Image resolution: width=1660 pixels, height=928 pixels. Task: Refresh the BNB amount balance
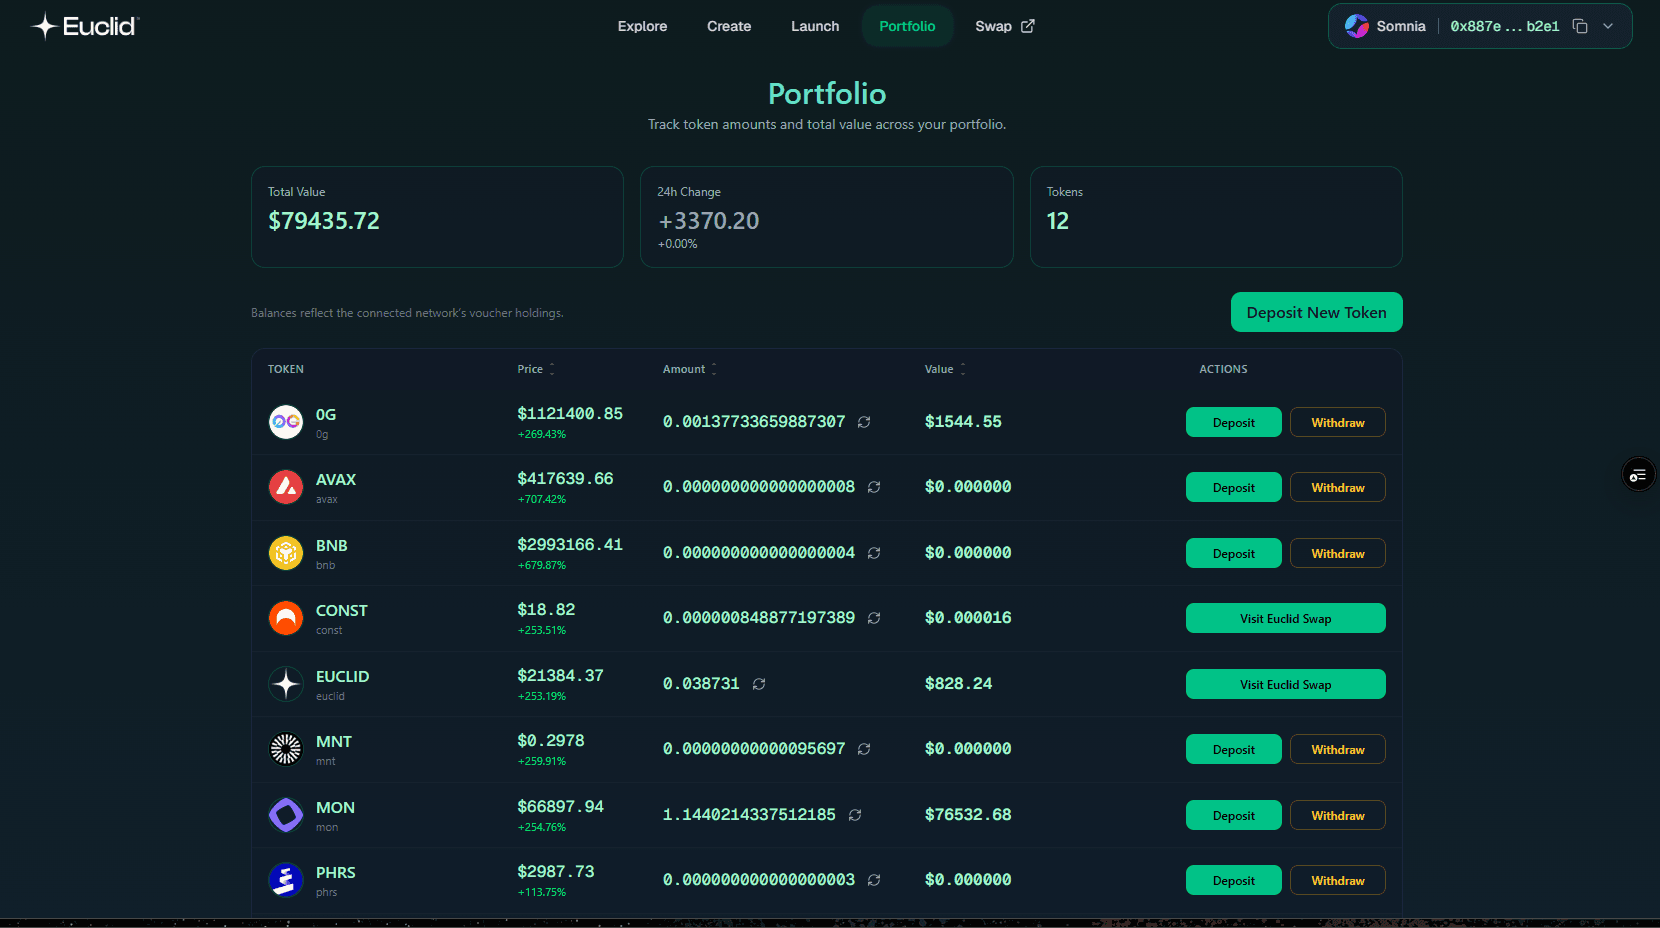click(874, 553)
